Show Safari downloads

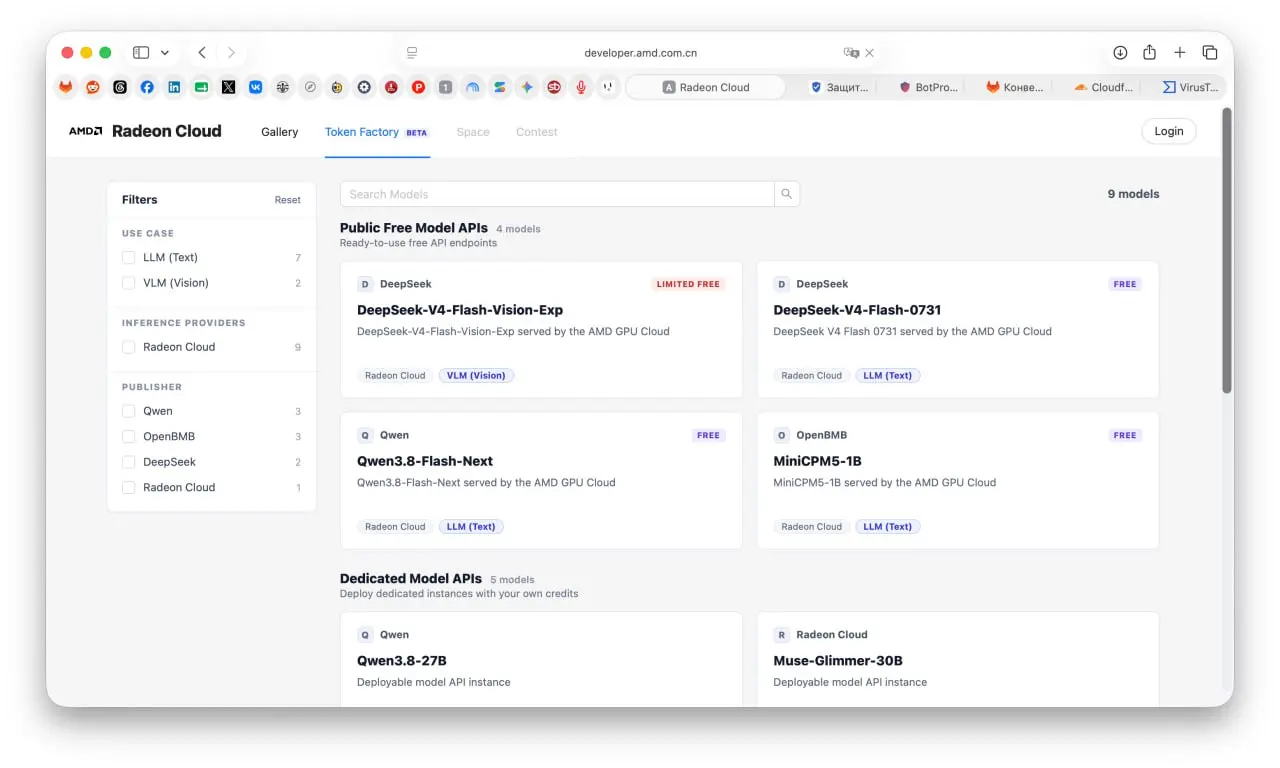pos(1120,53)
